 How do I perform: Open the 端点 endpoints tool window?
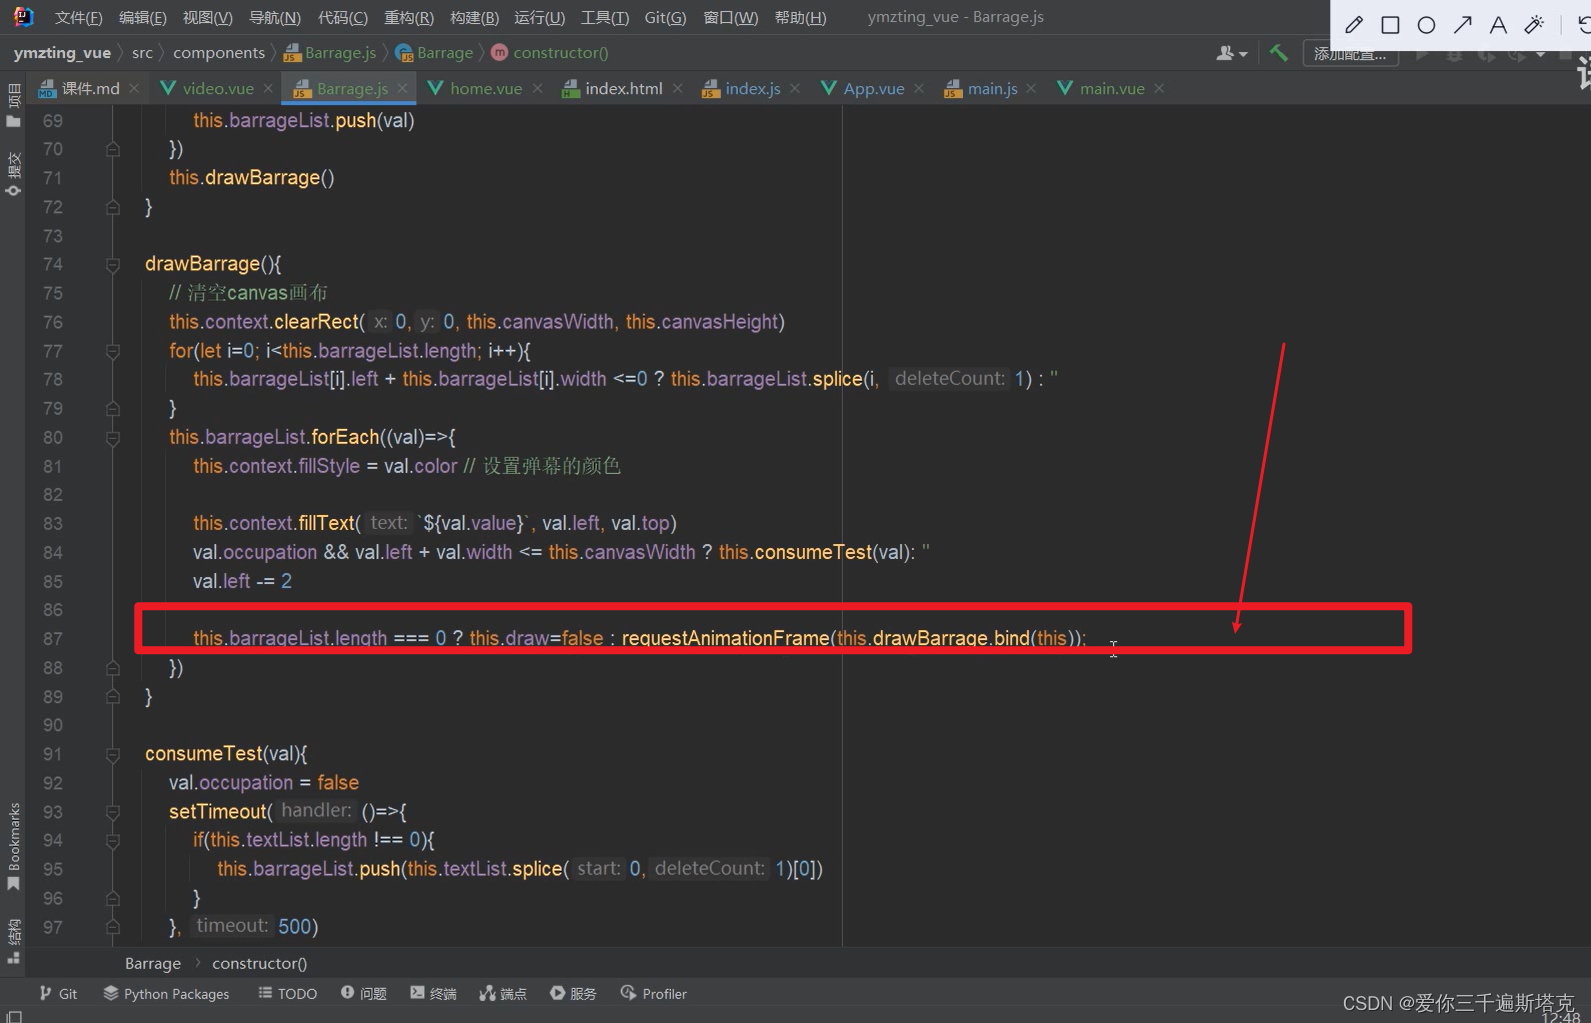(503, 993)
